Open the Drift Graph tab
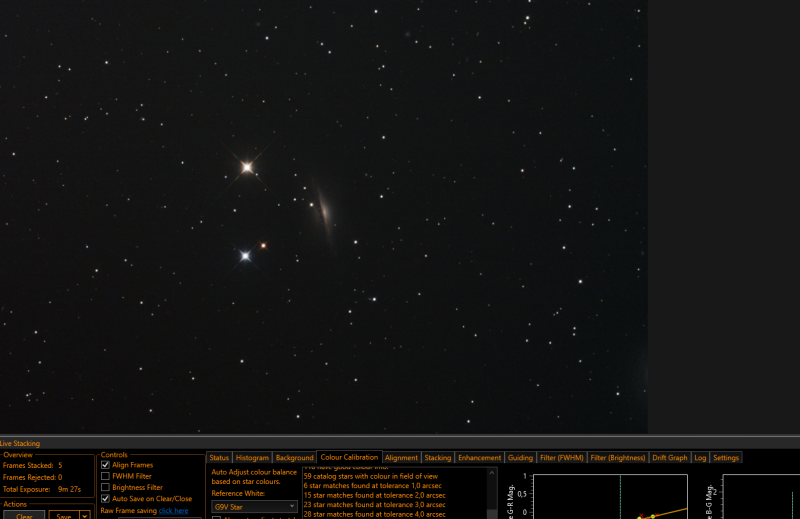Viewport: 800px width, 519px height. tap(669, 458)
